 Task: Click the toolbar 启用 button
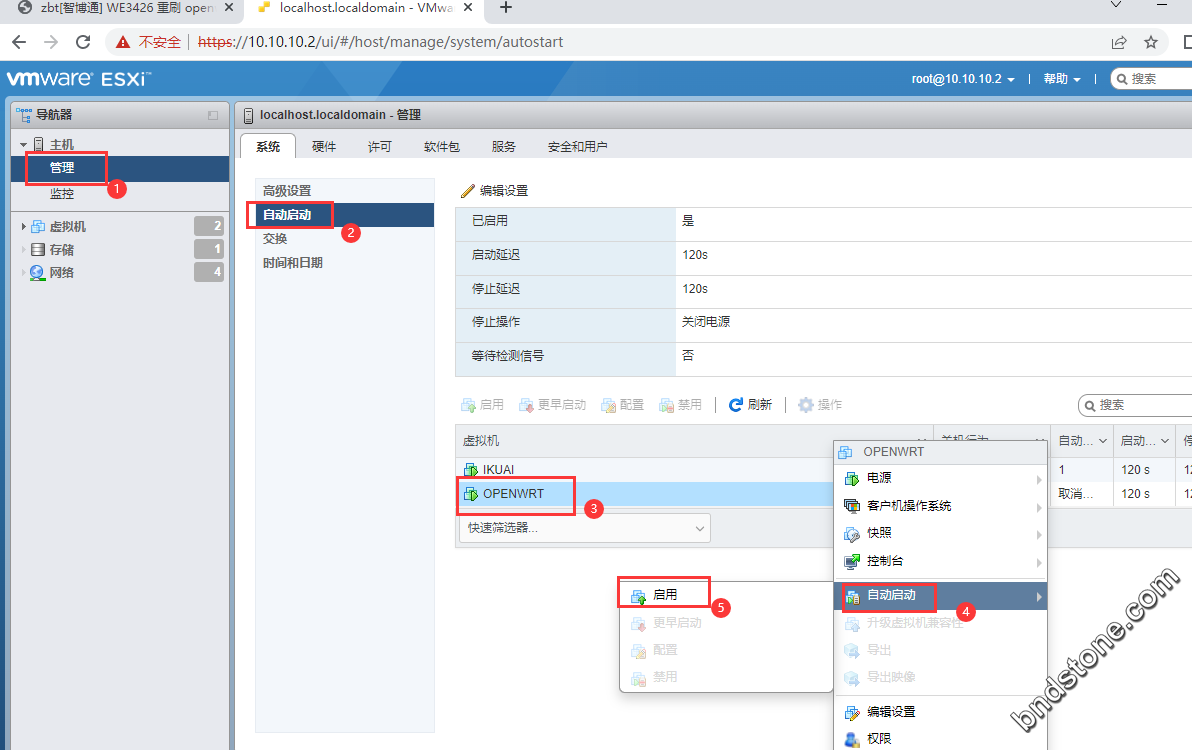click(x=483, y=405)
